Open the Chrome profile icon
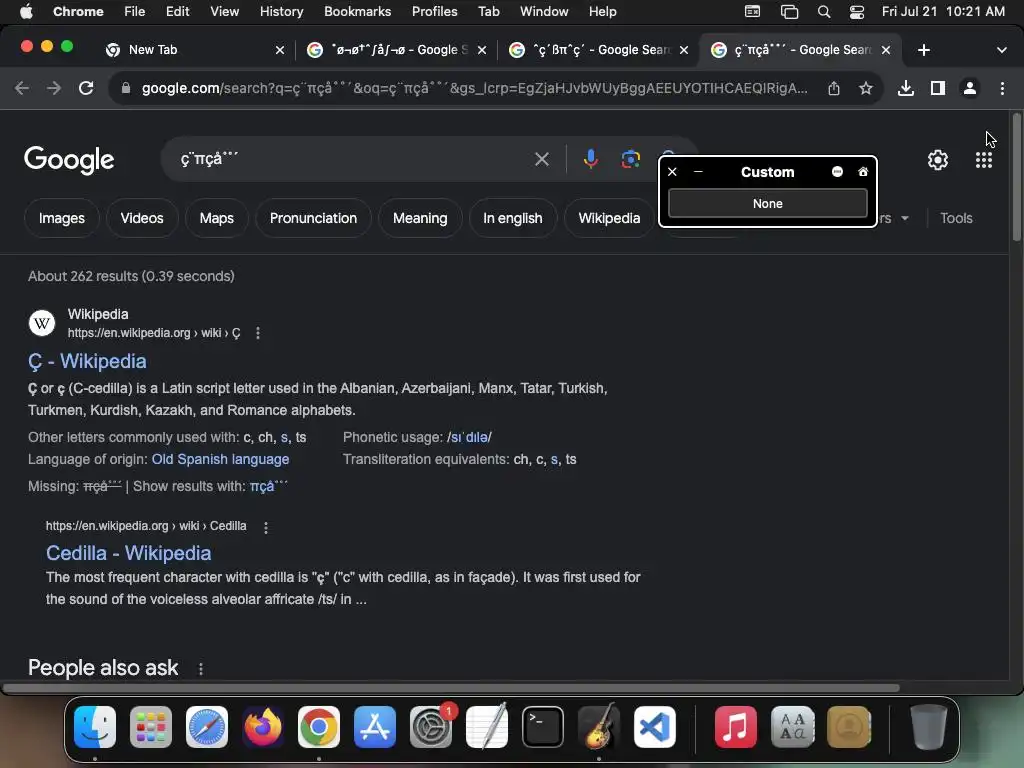The width and height of the screenshot is (1024, 768). [x=970, y=88]
